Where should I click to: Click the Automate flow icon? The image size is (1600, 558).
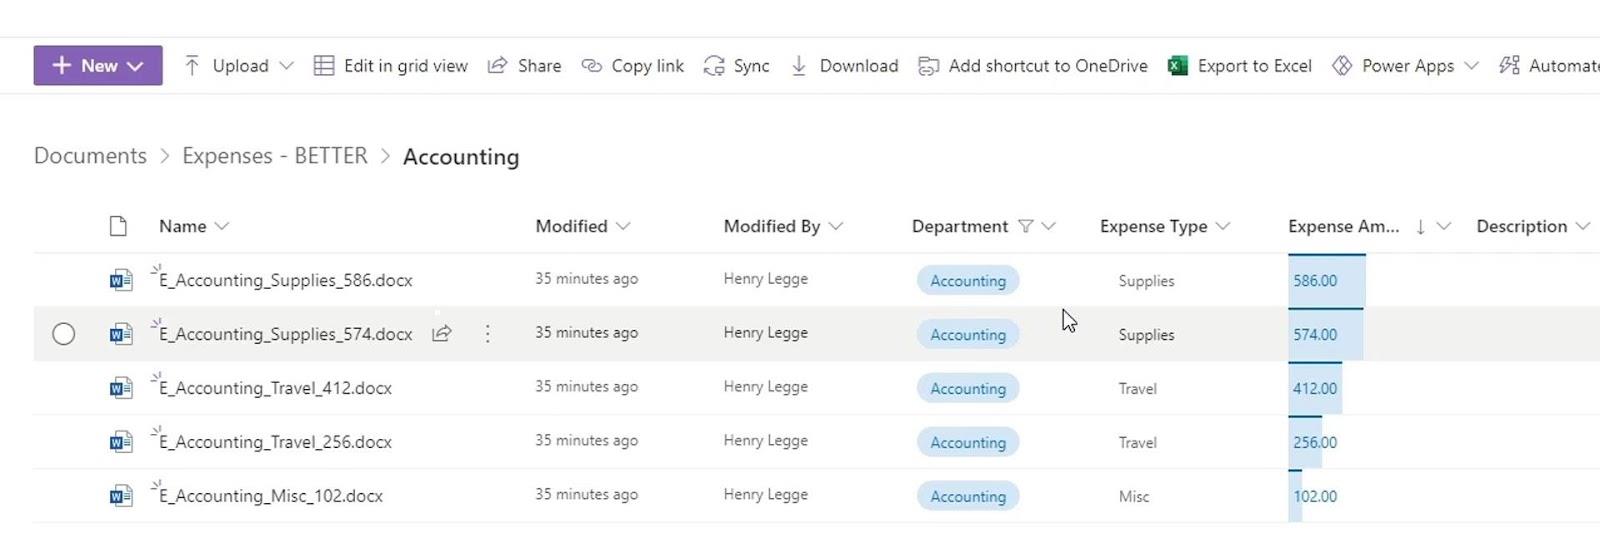tap(1509, 66)
